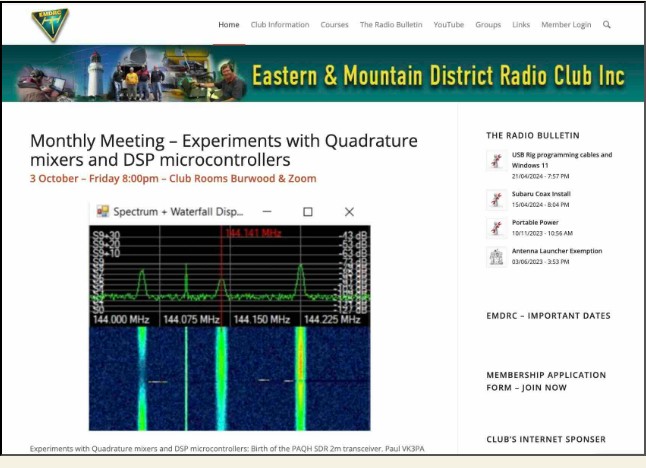
Task: Go to the YouTube menu link
Action: pyautogui.click(x=448, y=24)
